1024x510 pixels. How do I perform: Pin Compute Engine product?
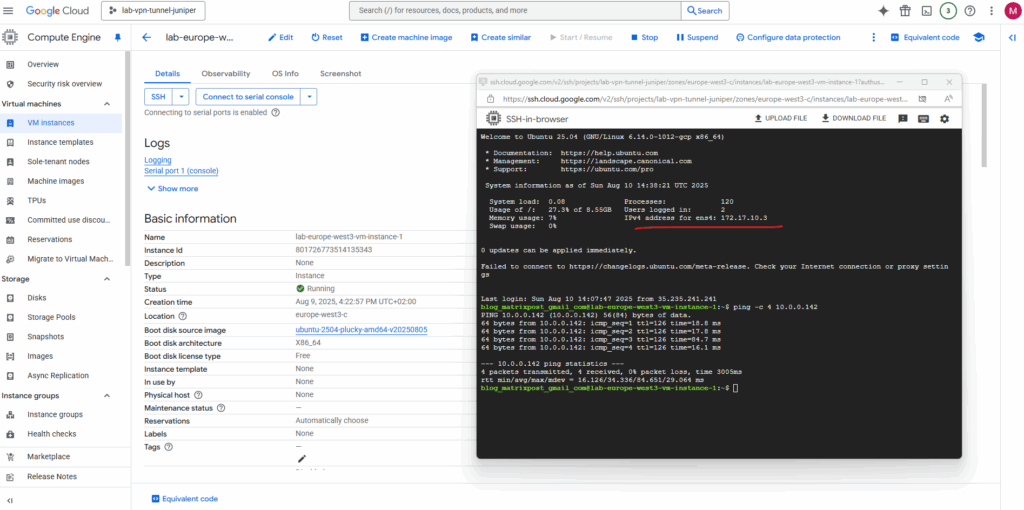(x=118, y=37)
